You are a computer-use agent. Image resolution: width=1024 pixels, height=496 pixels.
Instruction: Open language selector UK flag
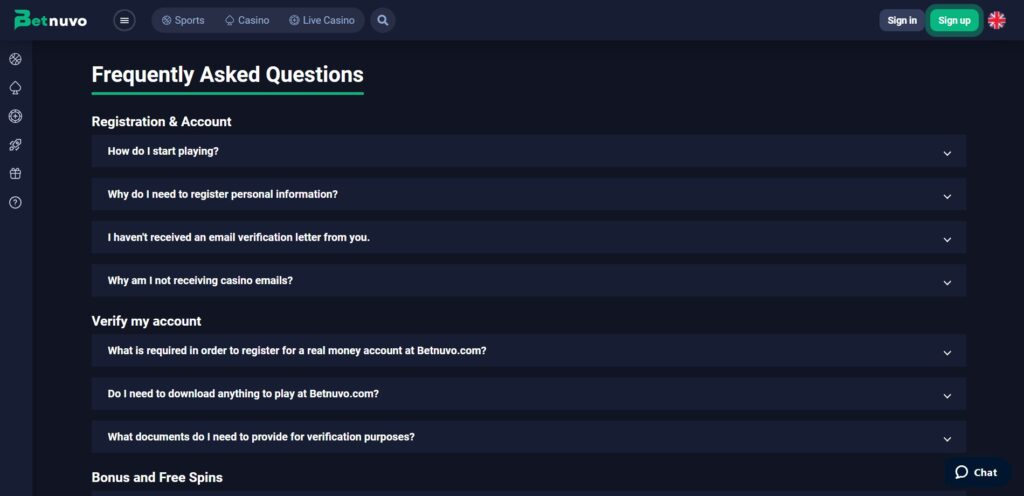(x=996, y=20)
